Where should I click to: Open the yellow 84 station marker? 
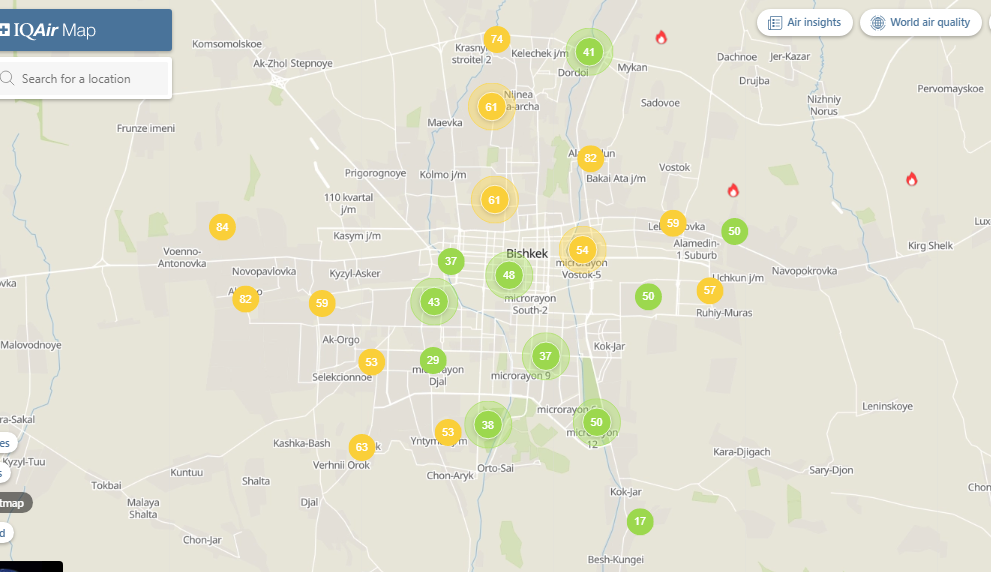[x=222, y=227]
